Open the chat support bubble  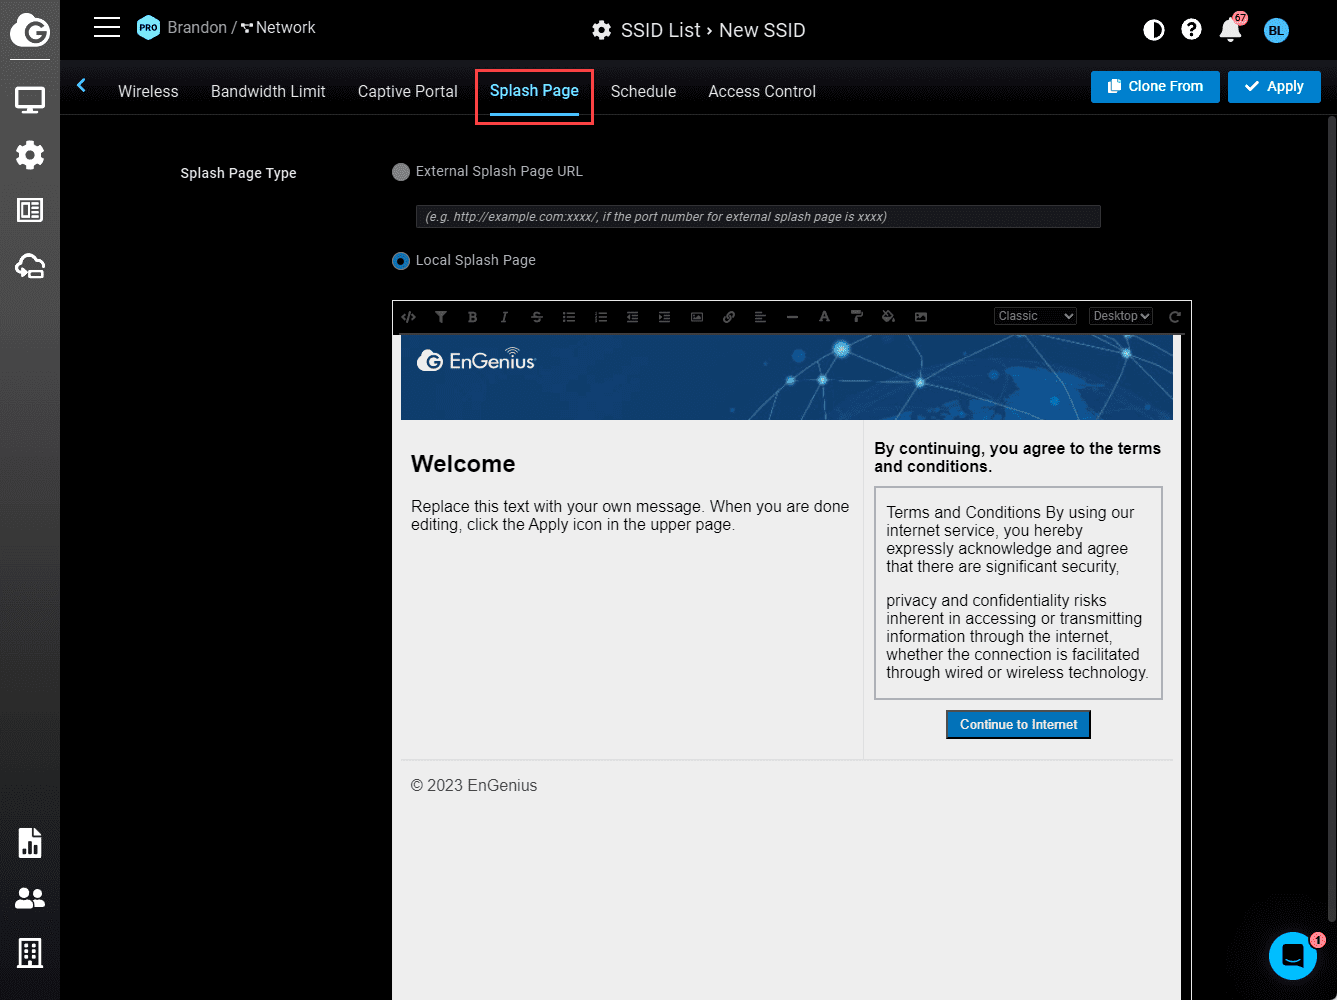coord(1293,956)
